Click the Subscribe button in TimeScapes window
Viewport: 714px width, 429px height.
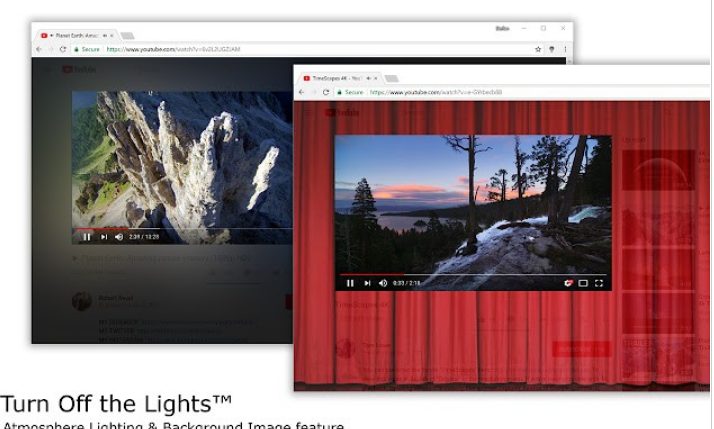click(581, 350)
